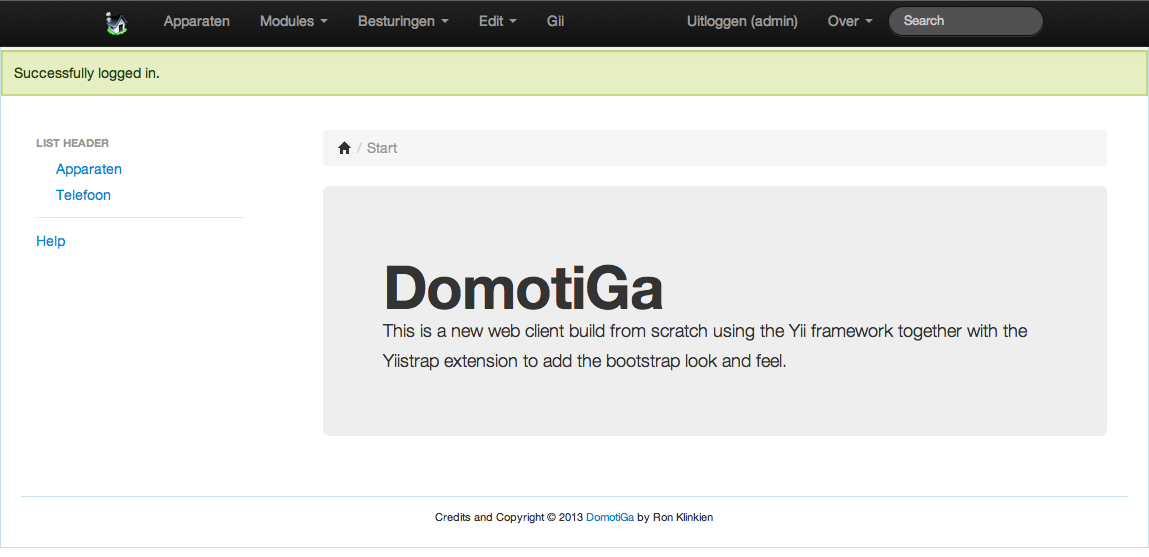The image size is (1149, 557).
Task: Click the Start breadcrumb item
Action: 382,148
